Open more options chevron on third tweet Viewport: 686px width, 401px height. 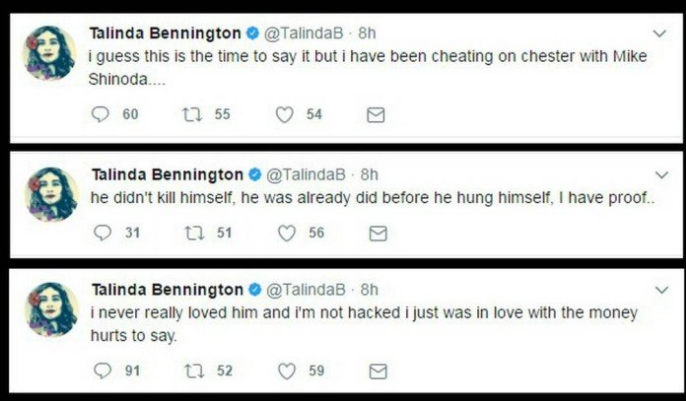[x=659, y=289]
